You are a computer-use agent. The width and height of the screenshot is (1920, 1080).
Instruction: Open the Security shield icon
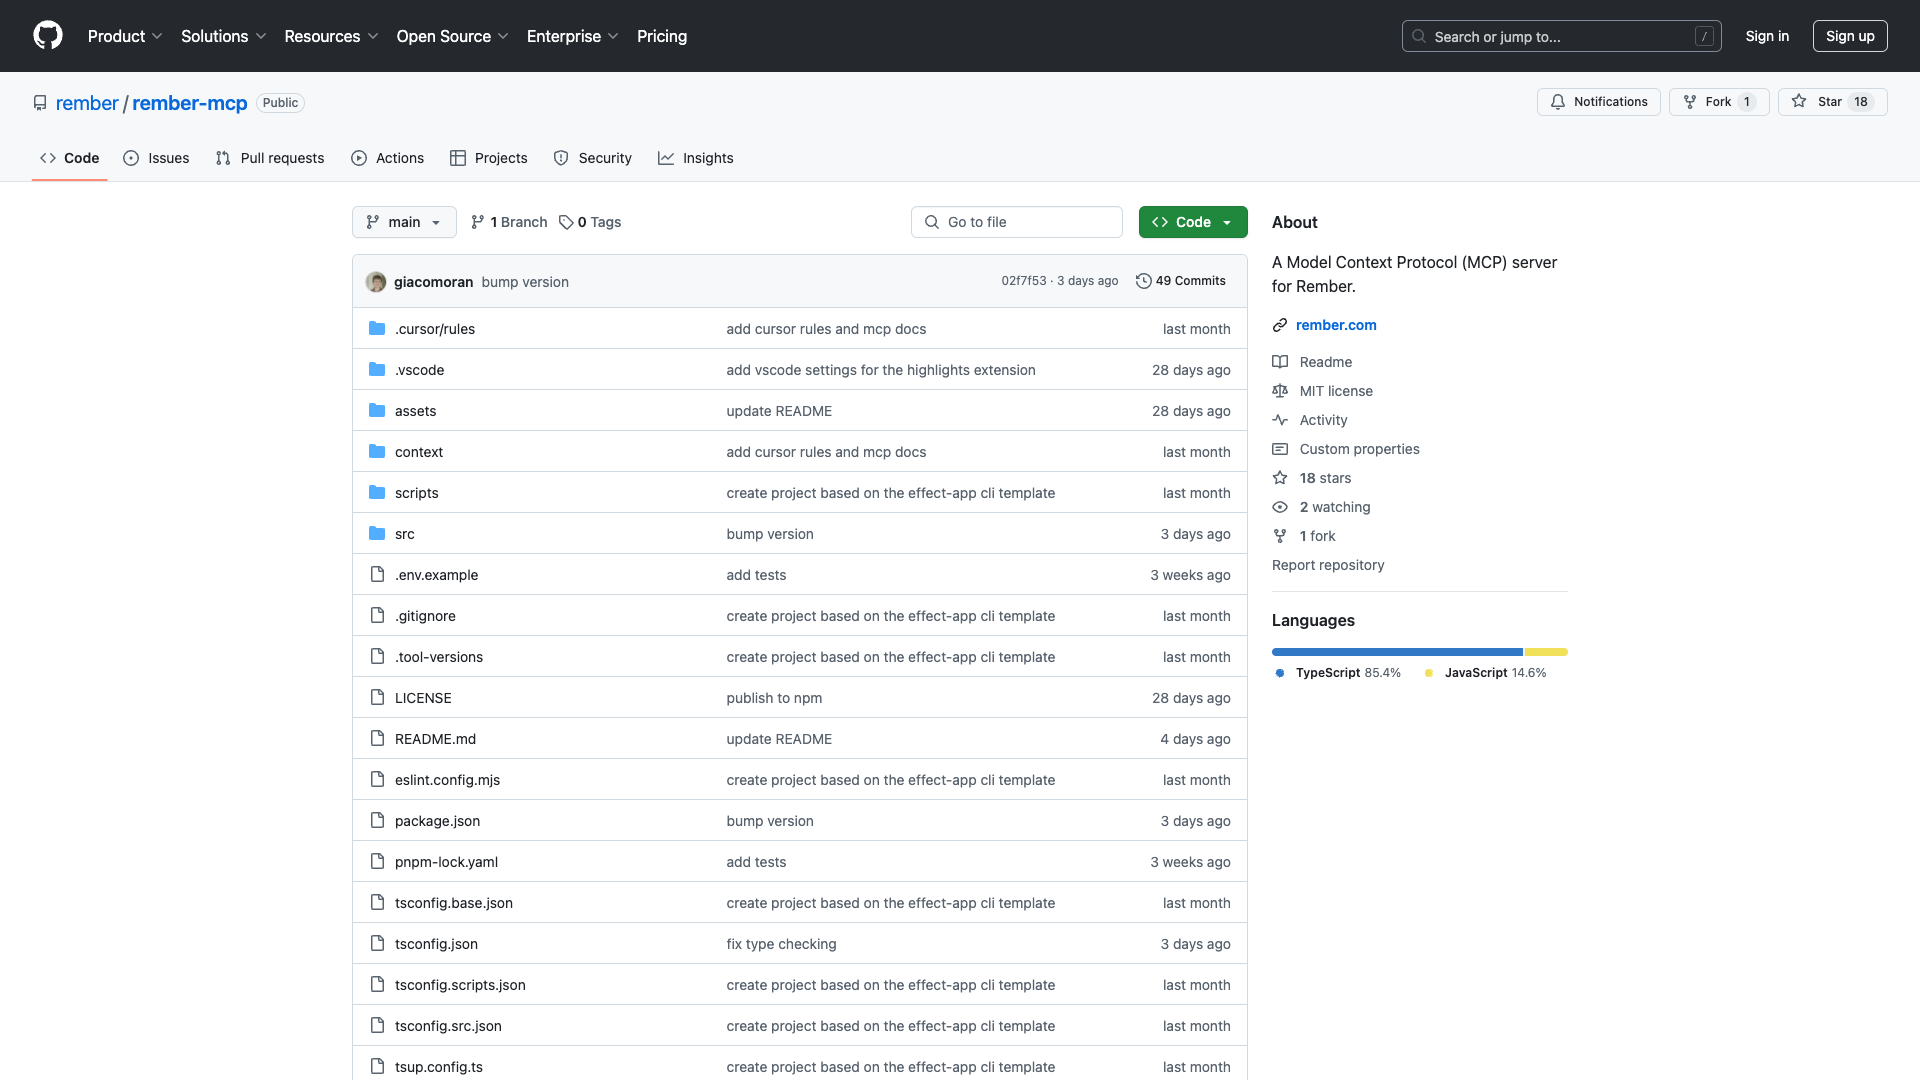coord(561,158)
